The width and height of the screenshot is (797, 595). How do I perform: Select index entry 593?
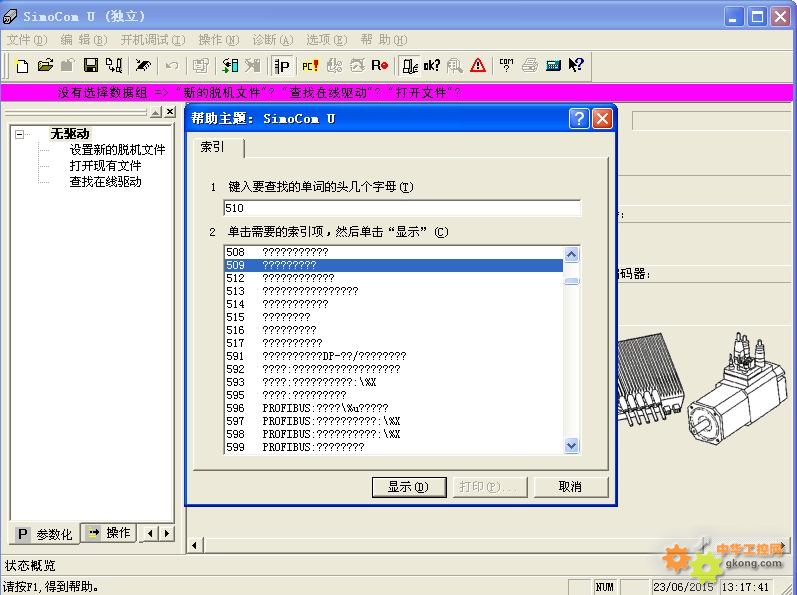click(394, 382)
